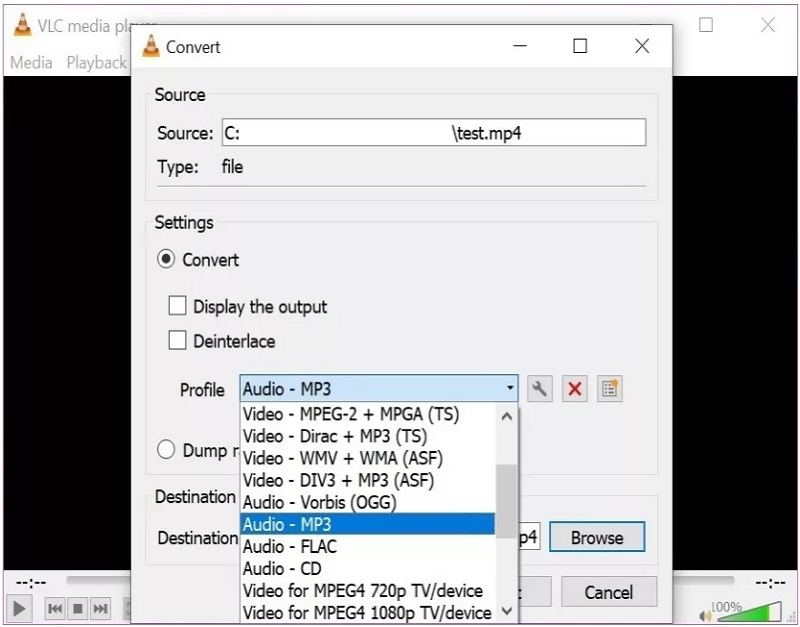
Task: Click the profile list scrollbar thumb
Action: click(x=506, y=500)
